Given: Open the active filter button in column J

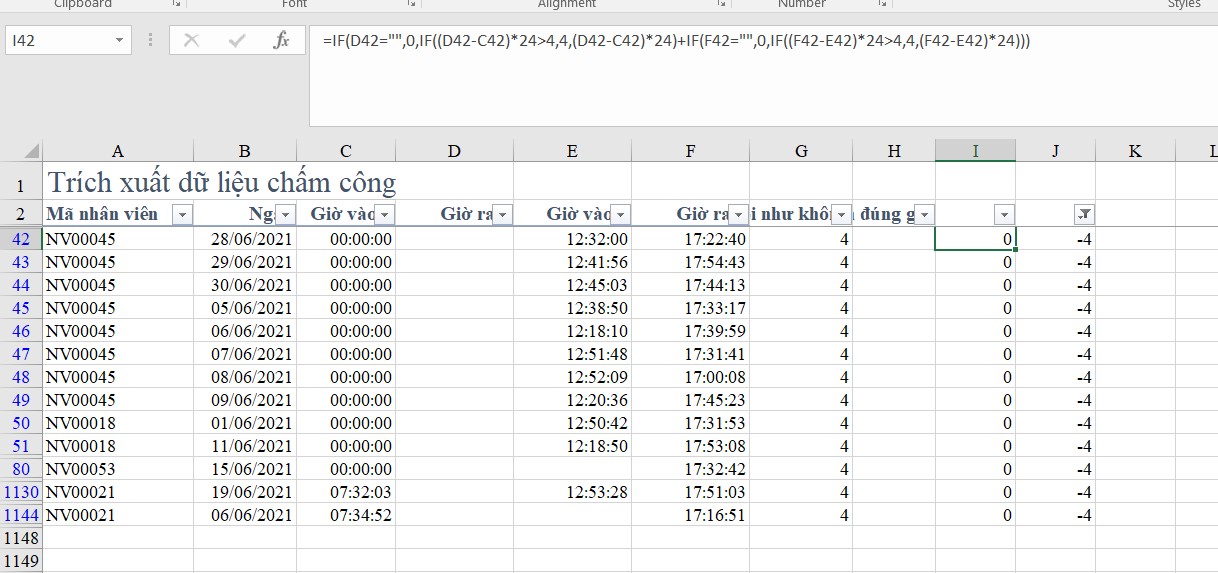Looking at the screenshot, I should 1084,214.
